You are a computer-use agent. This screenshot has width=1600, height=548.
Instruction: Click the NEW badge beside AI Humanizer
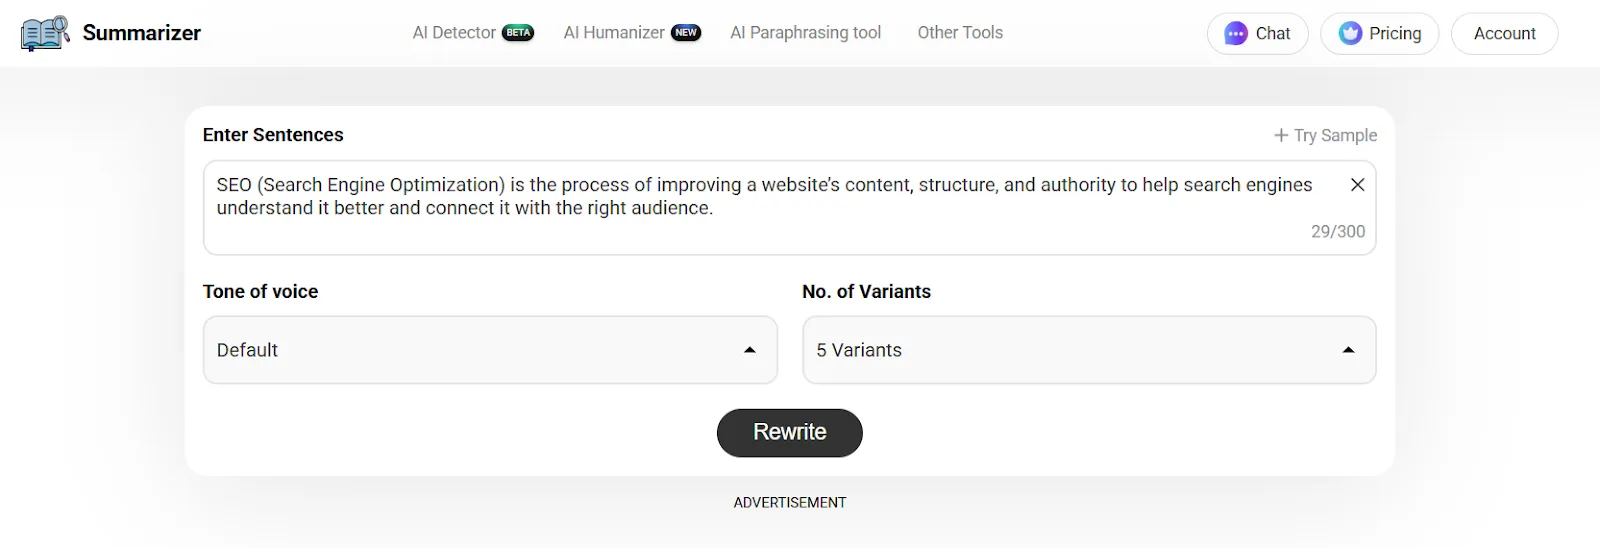686,33
